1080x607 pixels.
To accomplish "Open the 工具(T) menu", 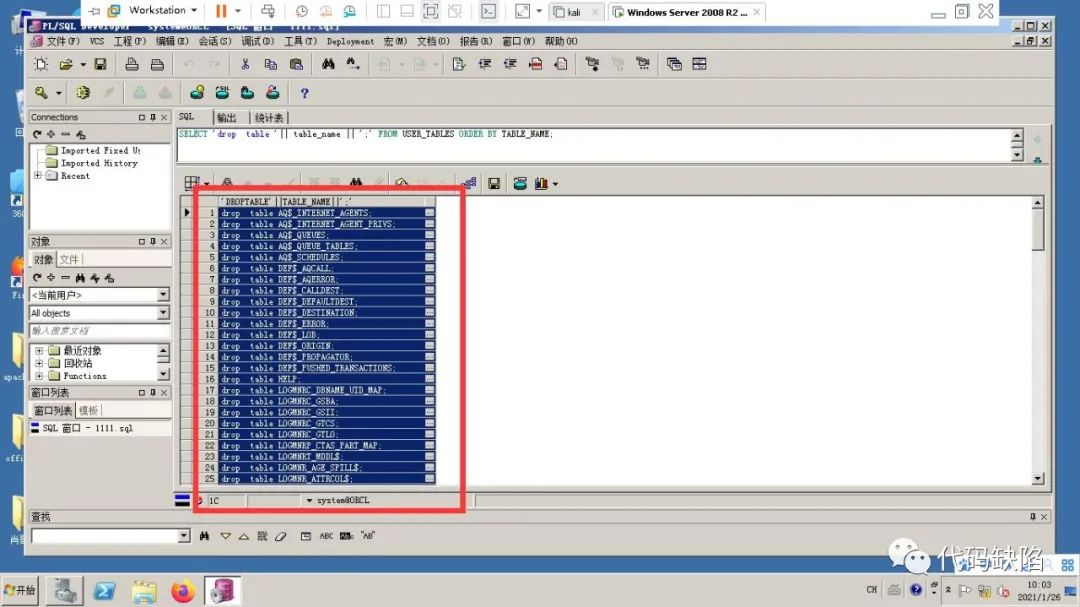I will [x=300, y=42].
